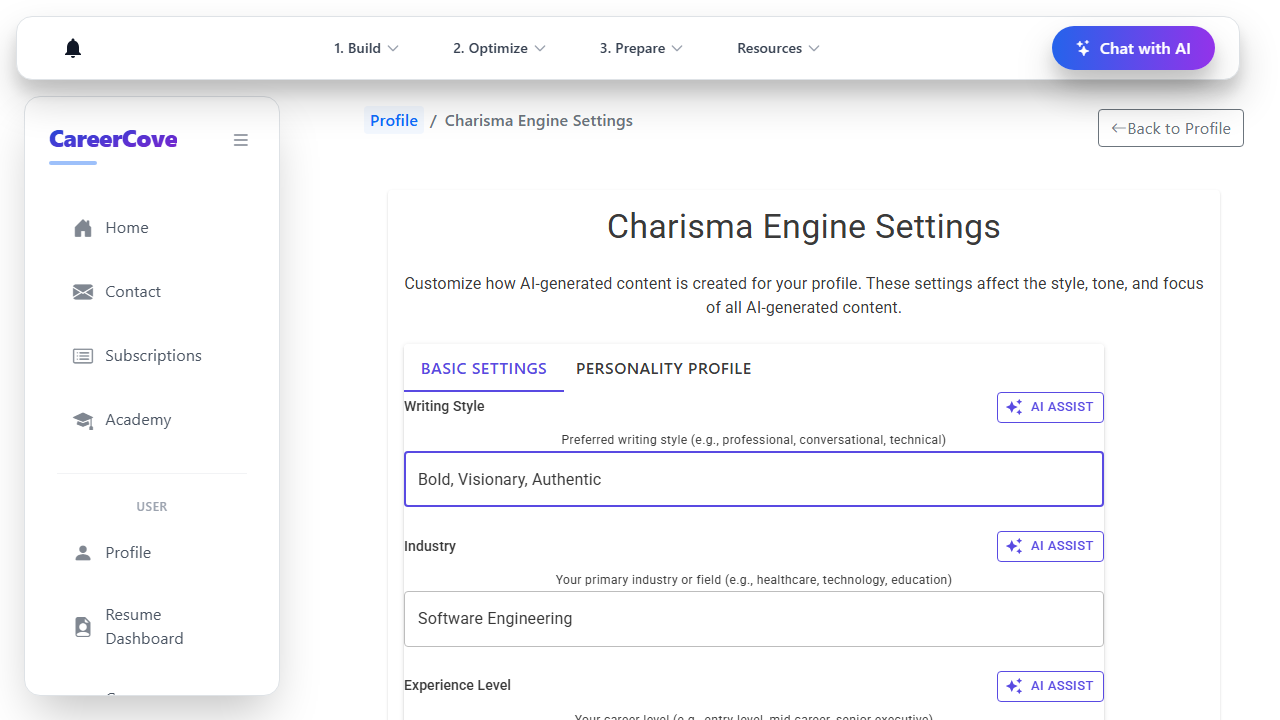Expand the 2. Optimize dropdown menu
1280x720 pixels.
(499, 48)
